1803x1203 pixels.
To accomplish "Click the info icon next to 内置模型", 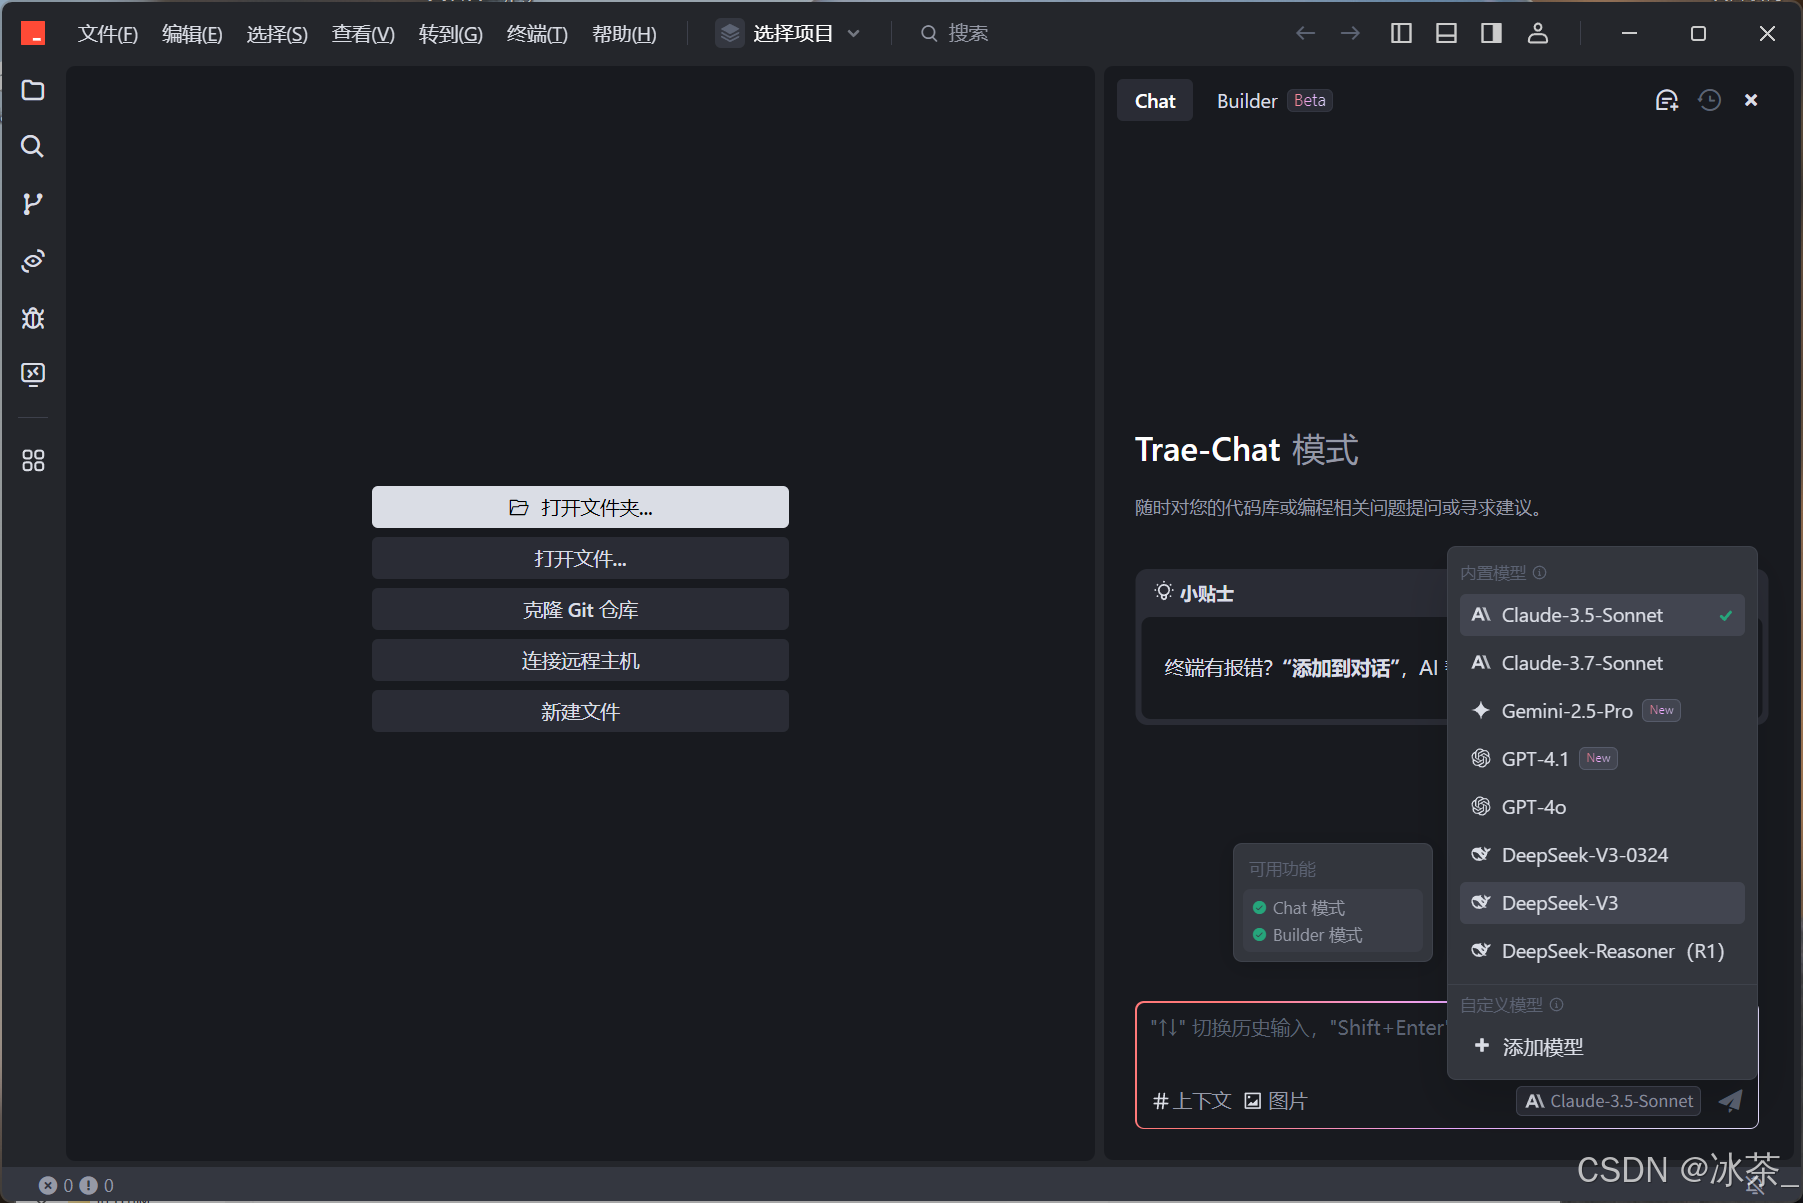I will pyautogui.click(x=1540, y=573).
